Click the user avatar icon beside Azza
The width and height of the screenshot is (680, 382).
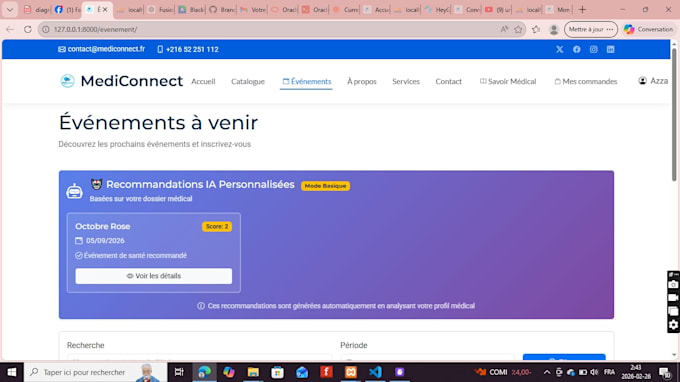[x=642, y=81]
